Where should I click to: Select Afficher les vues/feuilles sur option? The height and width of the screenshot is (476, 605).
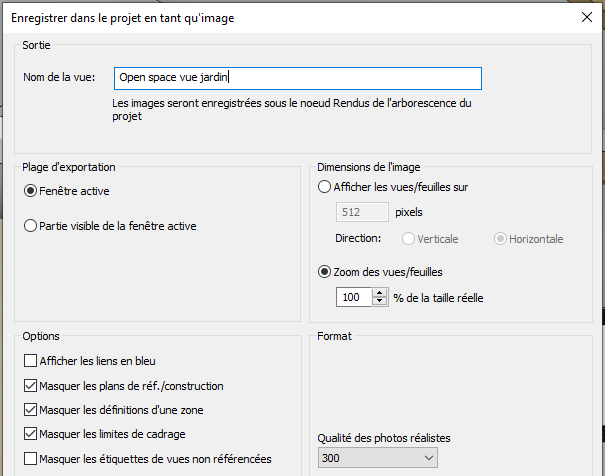(x=324, y=186)
